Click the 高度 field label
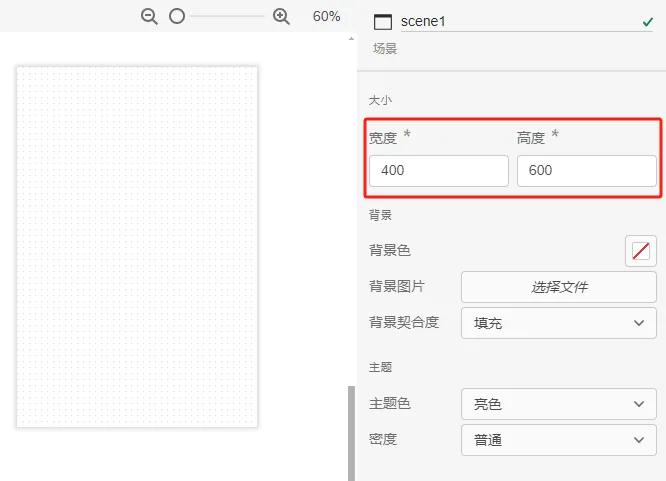Image resolution: width=666 pixels, height=481 pixels. pos(531,138)
